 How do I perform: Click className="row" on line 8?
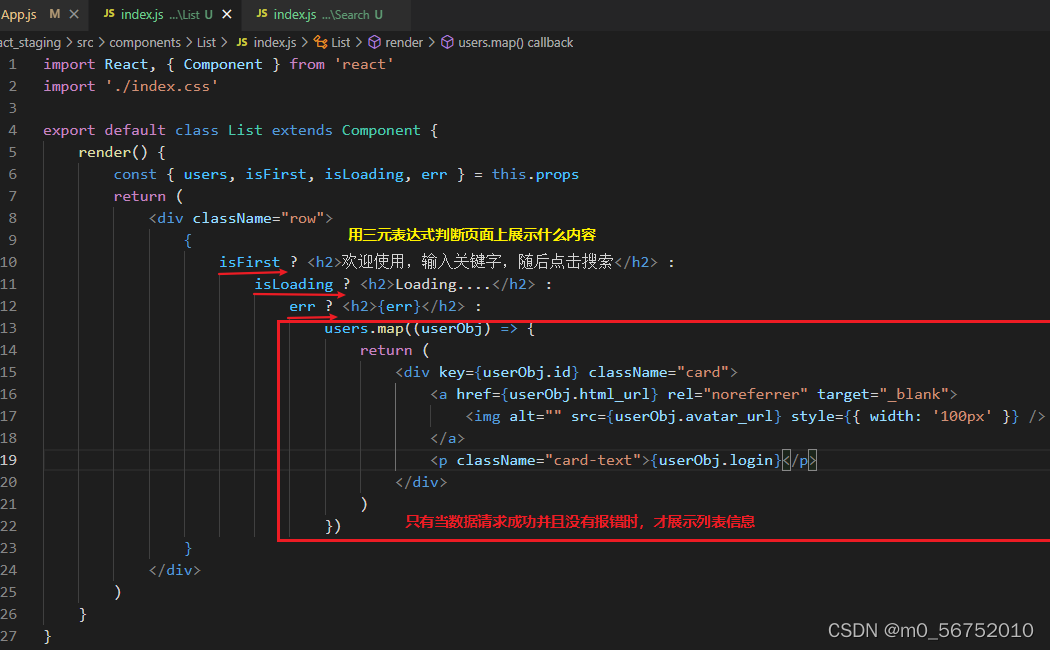tap(258, 218)
